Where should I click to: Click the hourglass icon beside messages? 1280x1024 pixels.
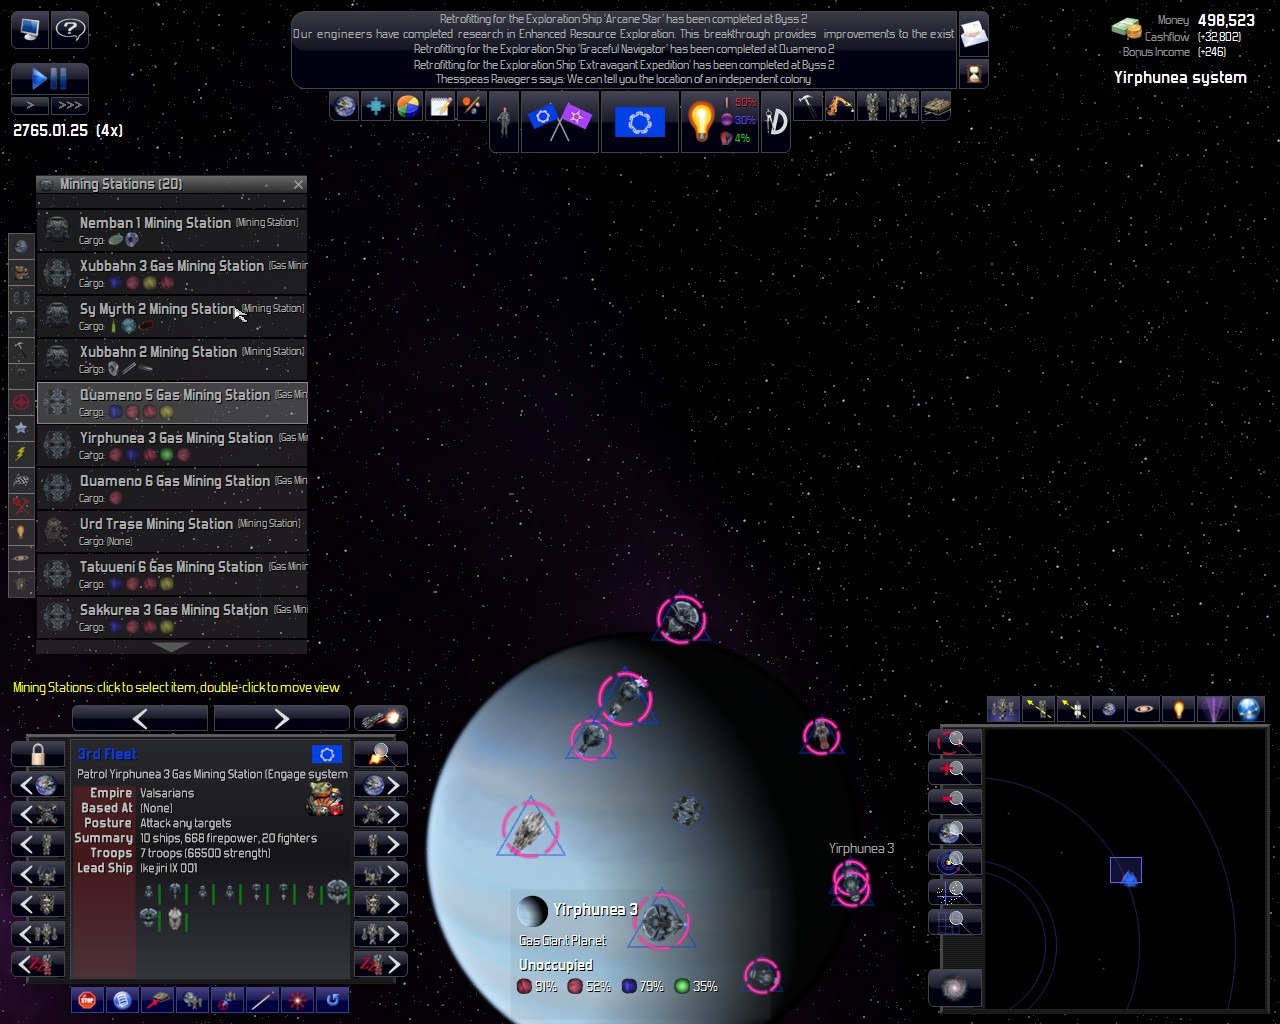pos(973,72)
